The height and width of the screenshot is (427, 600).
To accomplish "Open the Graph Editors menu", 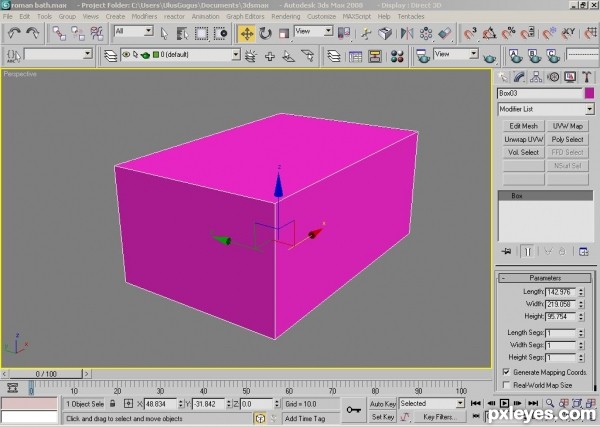I will [245, 16].
